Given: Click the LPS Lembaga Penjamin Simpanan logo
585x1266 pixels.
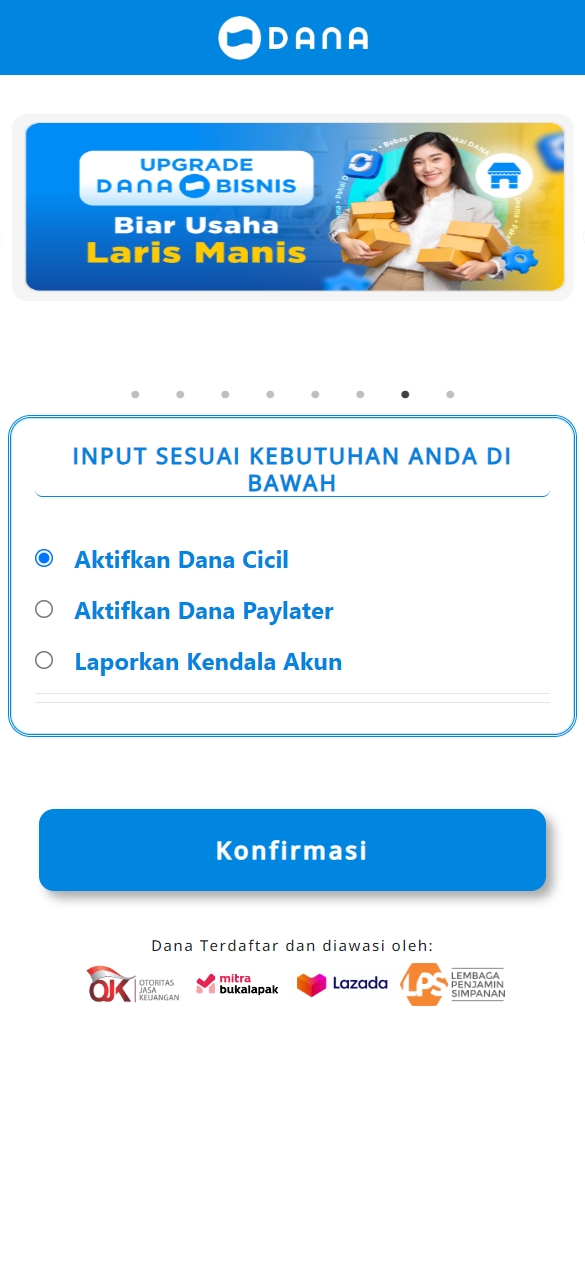Looking at the screenshot, I should click(x=453, y=984).
